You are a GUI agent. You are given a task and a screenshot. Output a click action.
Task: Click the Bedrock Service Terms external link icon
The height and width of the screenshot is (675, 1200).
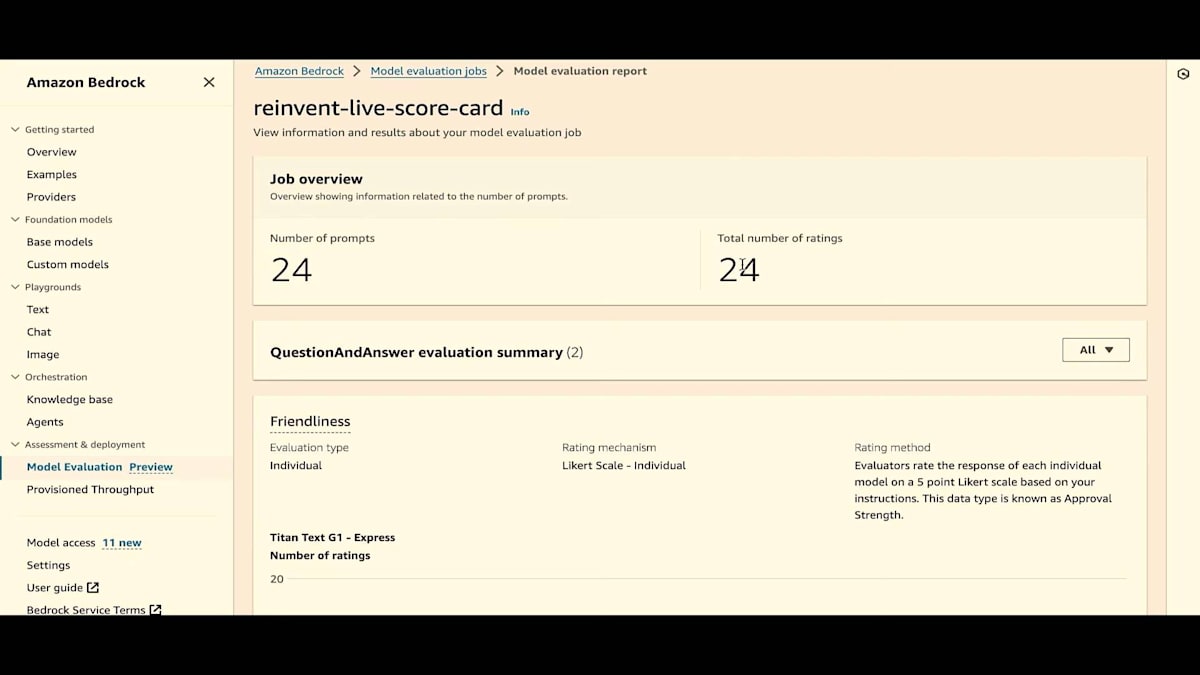pyautogui.click(x=155, y=610)
